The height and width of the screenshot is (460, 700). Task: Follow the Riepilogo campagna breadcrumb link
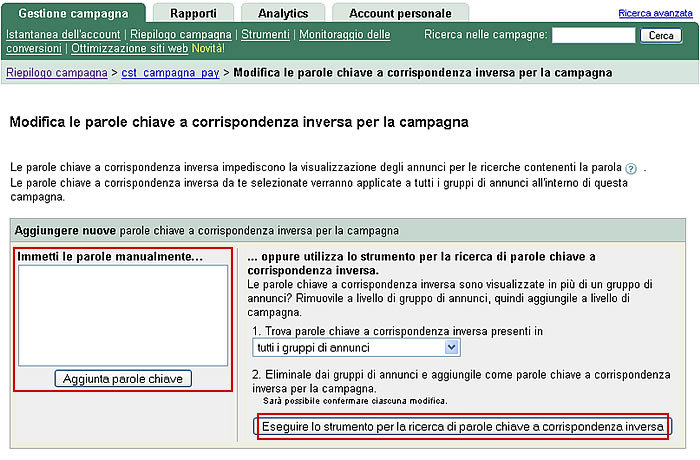[x=57, y=72]
